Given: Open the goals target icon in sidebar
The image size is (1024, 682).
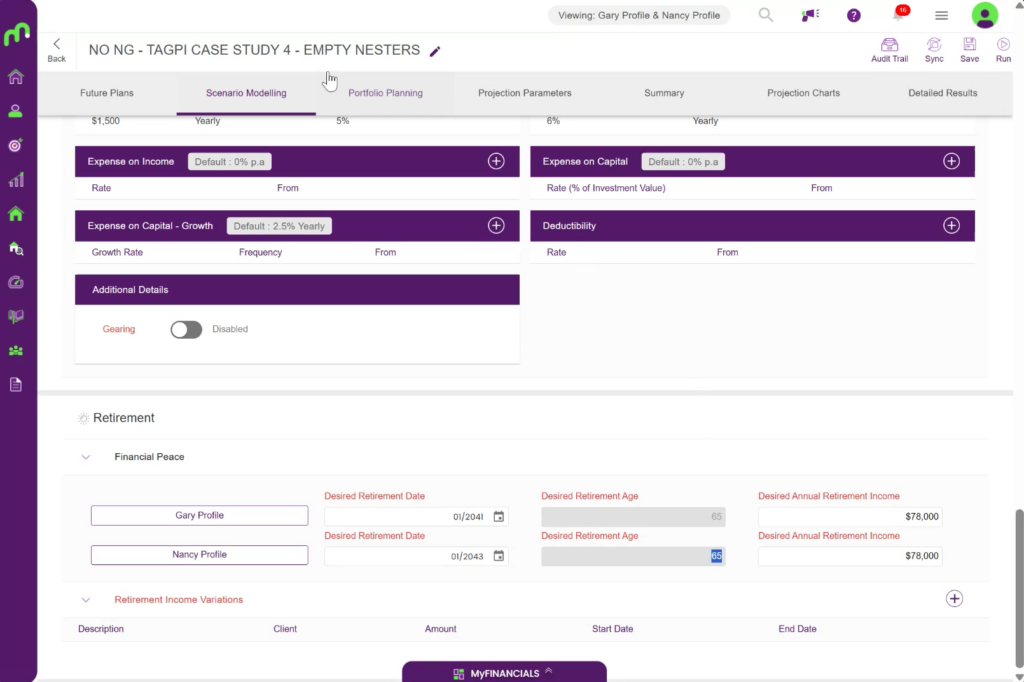Looking at the screenshot, I should (x=16, y=145).
